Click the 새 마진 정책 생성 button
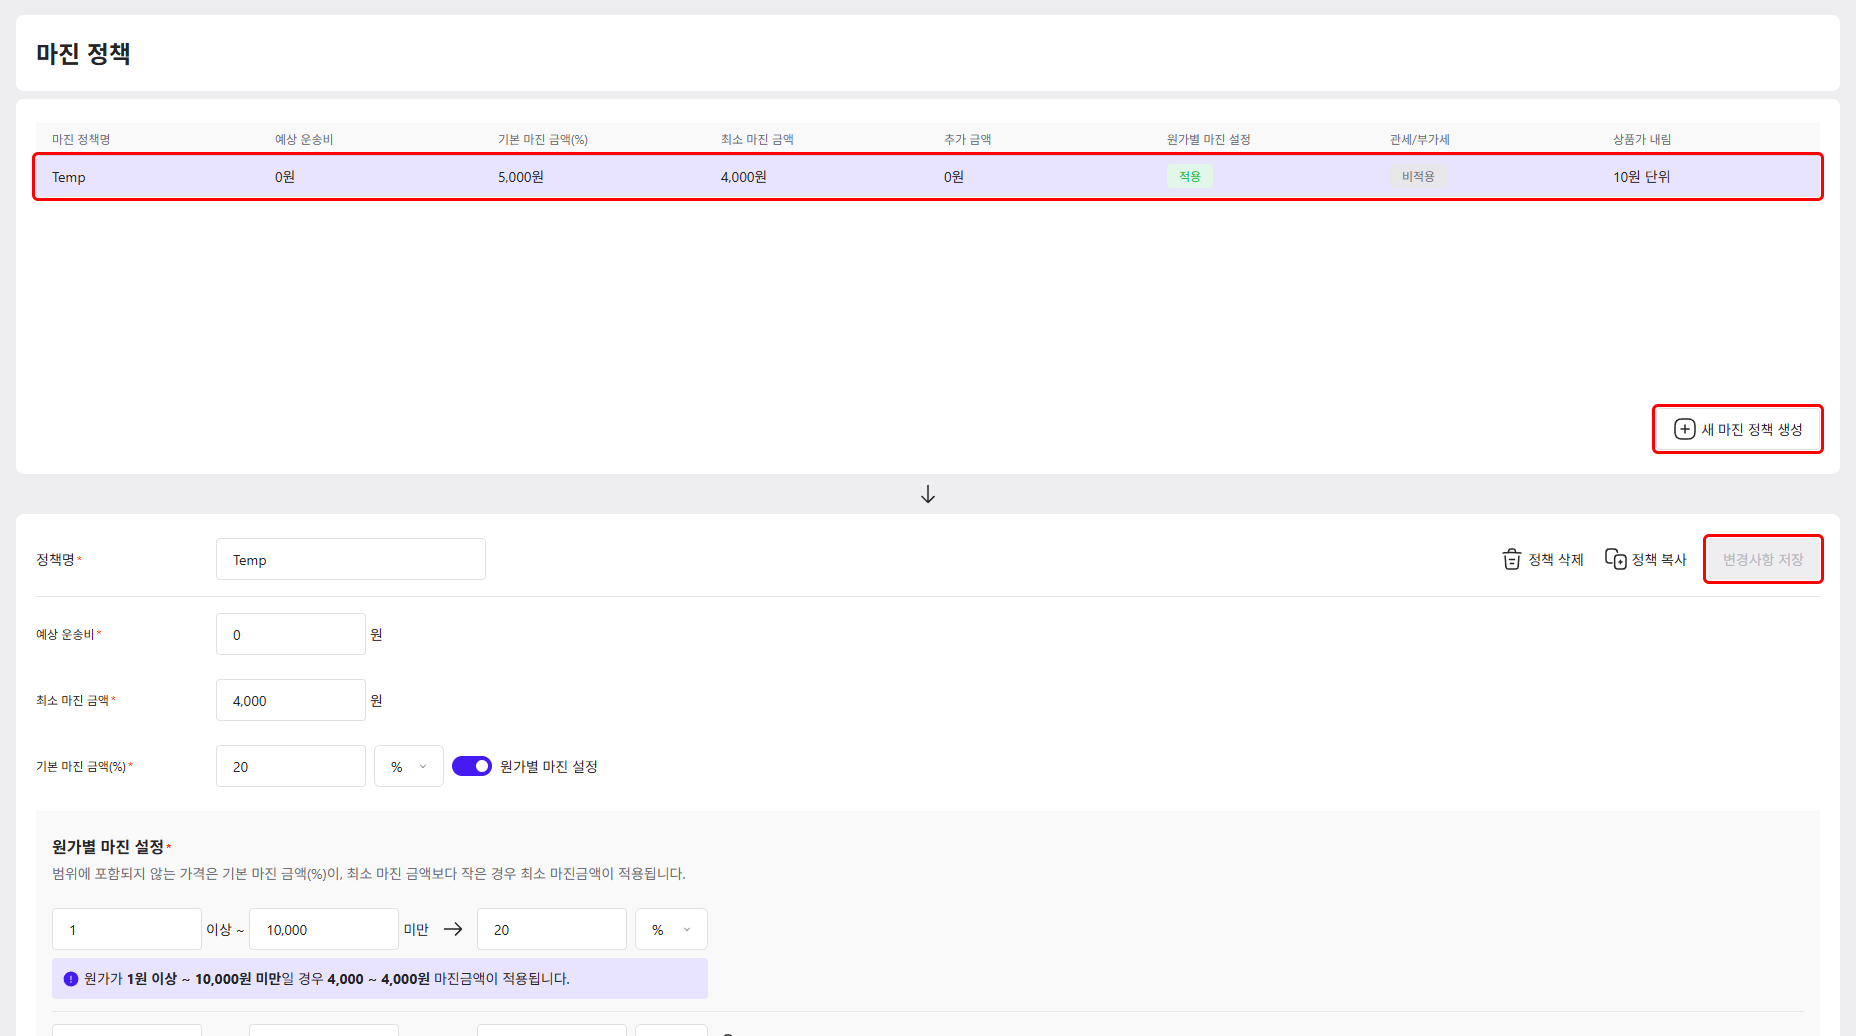 1738,429
